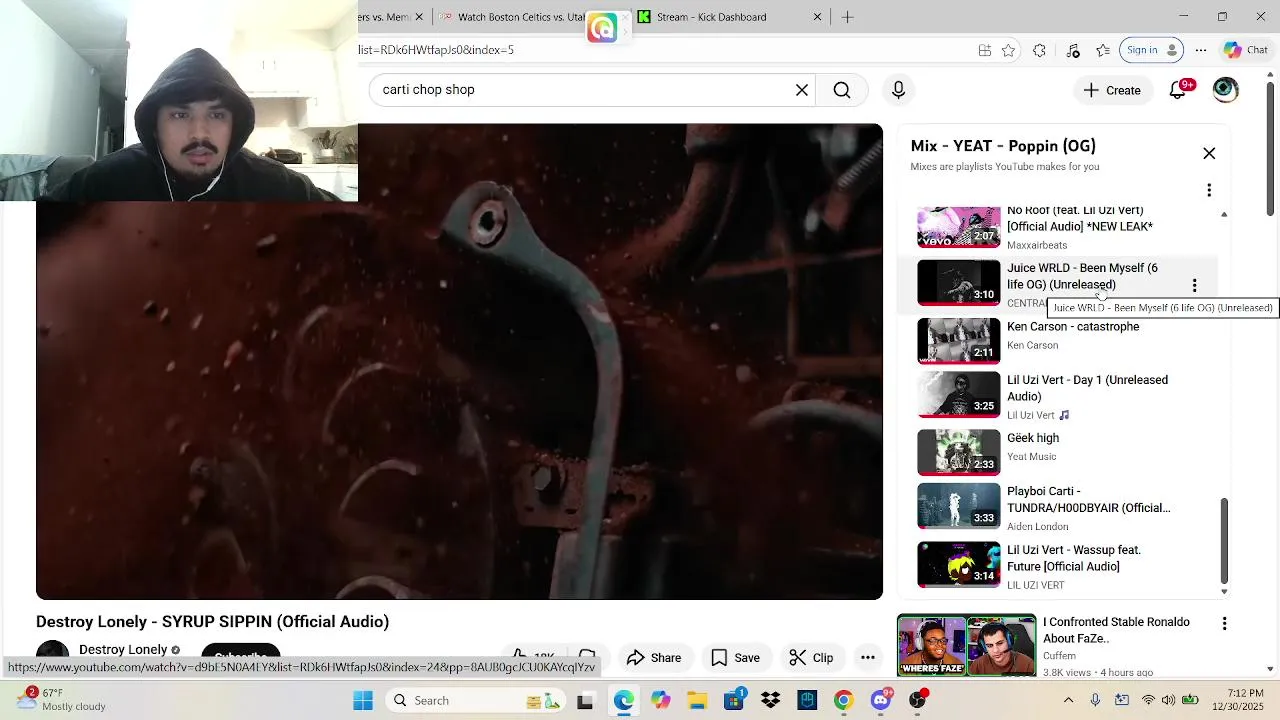Screen dimensions: 1280x720
Task: Save the video to a playlist
Action: pos(735,657)
